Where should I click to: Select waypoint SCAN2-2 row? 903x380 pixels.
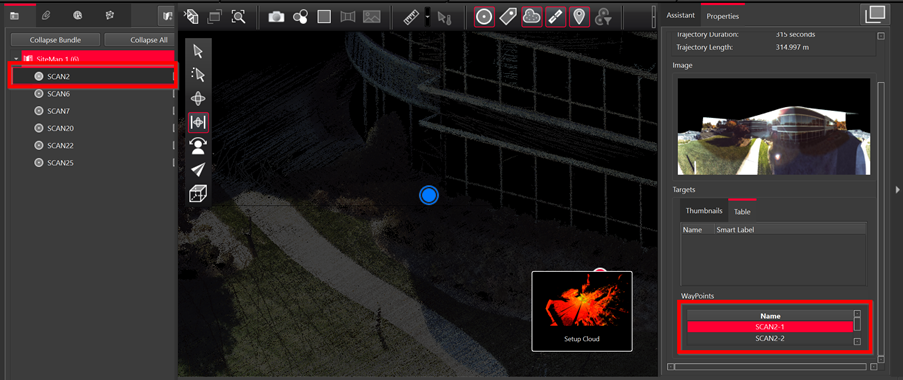(x=770, y=338)
